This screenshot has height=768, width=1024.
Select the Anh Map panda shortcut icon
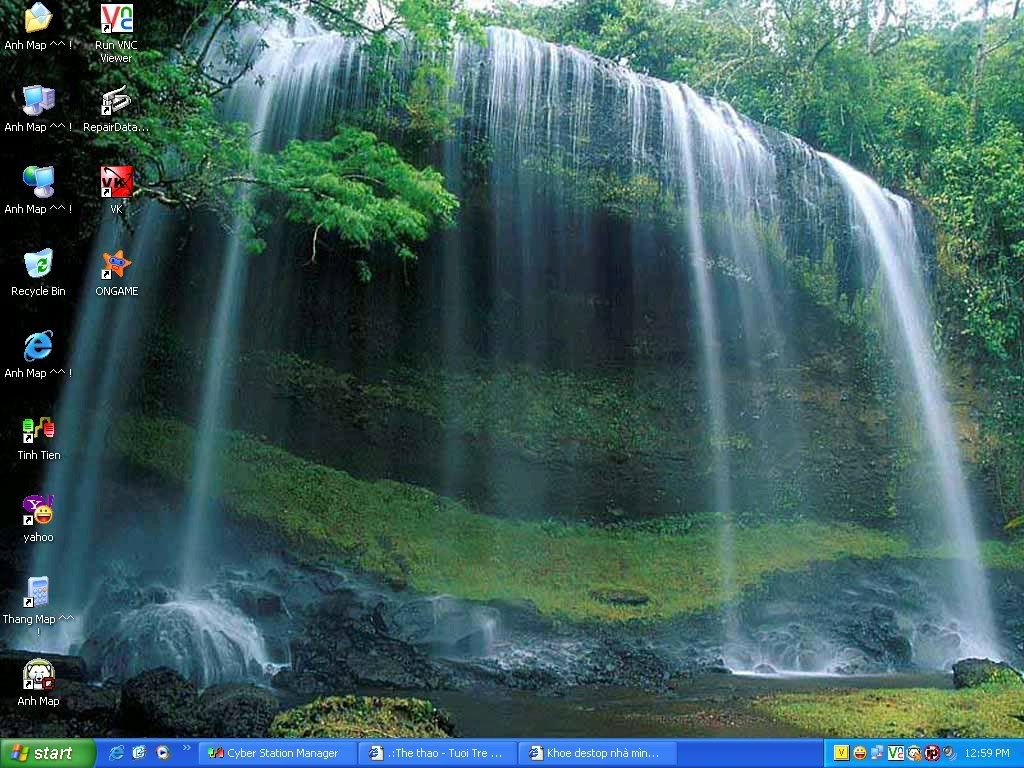click(38, 676)
